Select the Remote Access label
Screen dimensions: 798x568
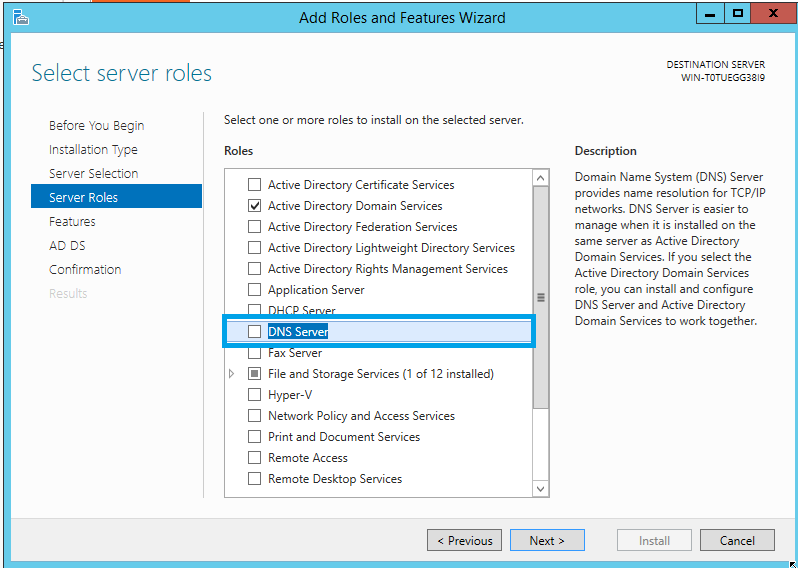[x=308, y=458]
